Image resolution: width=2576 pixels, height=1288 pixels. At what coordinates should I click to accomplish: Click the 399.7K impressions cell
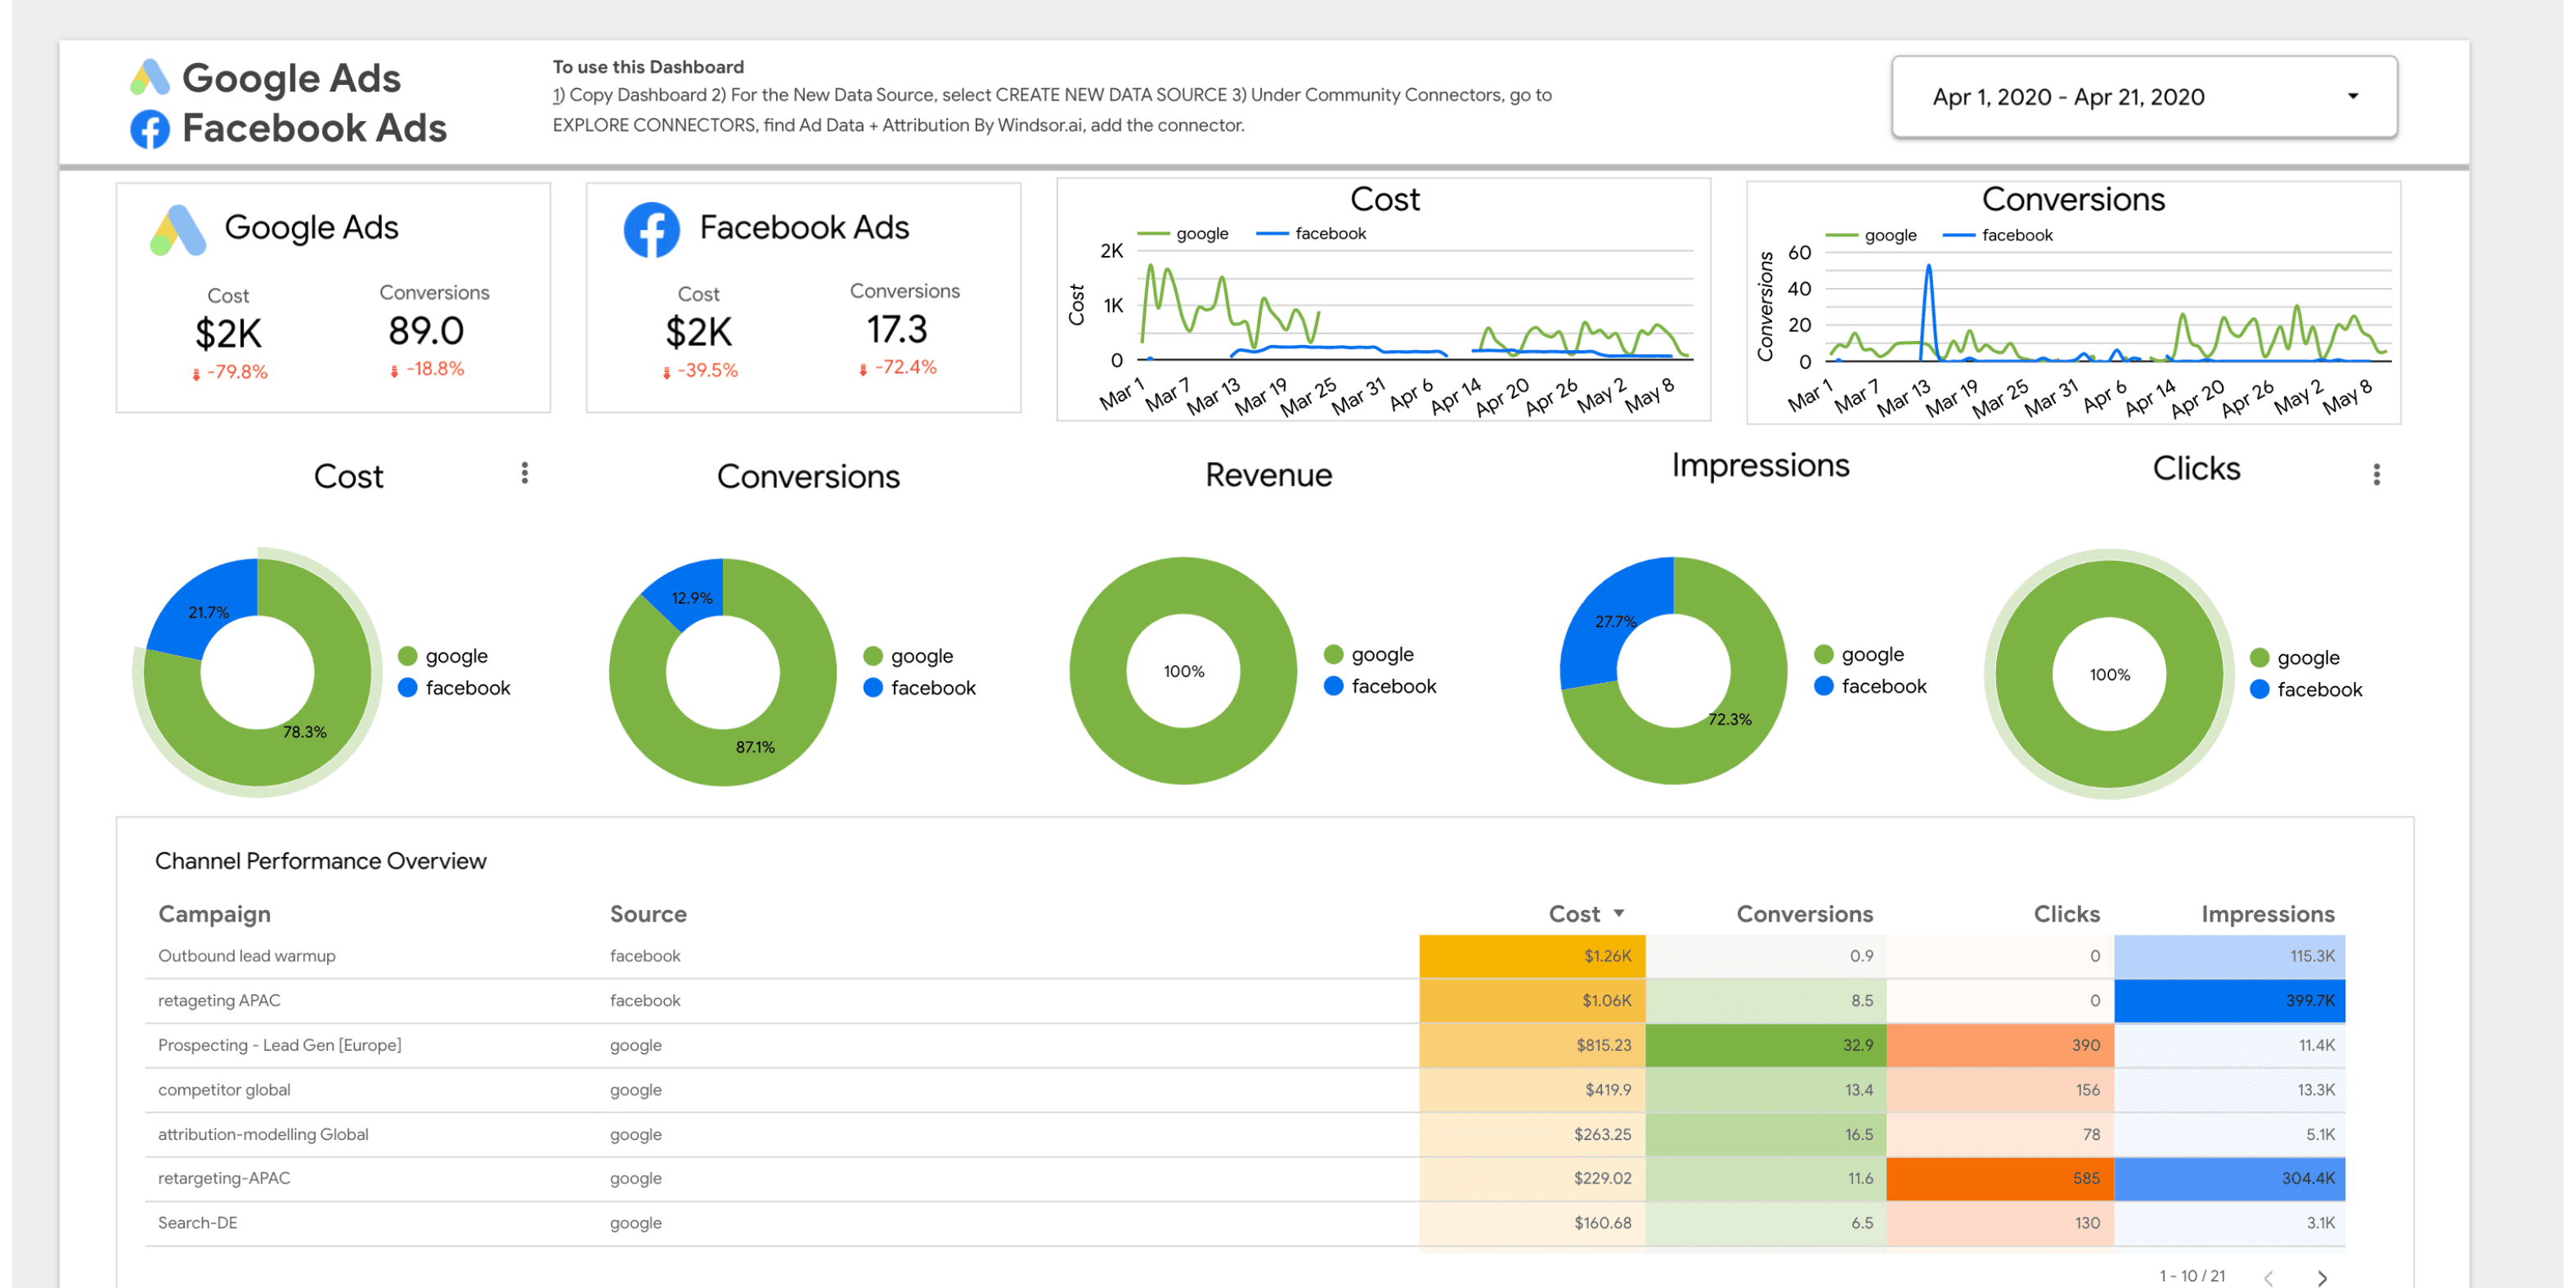tap(2229, 1000)
